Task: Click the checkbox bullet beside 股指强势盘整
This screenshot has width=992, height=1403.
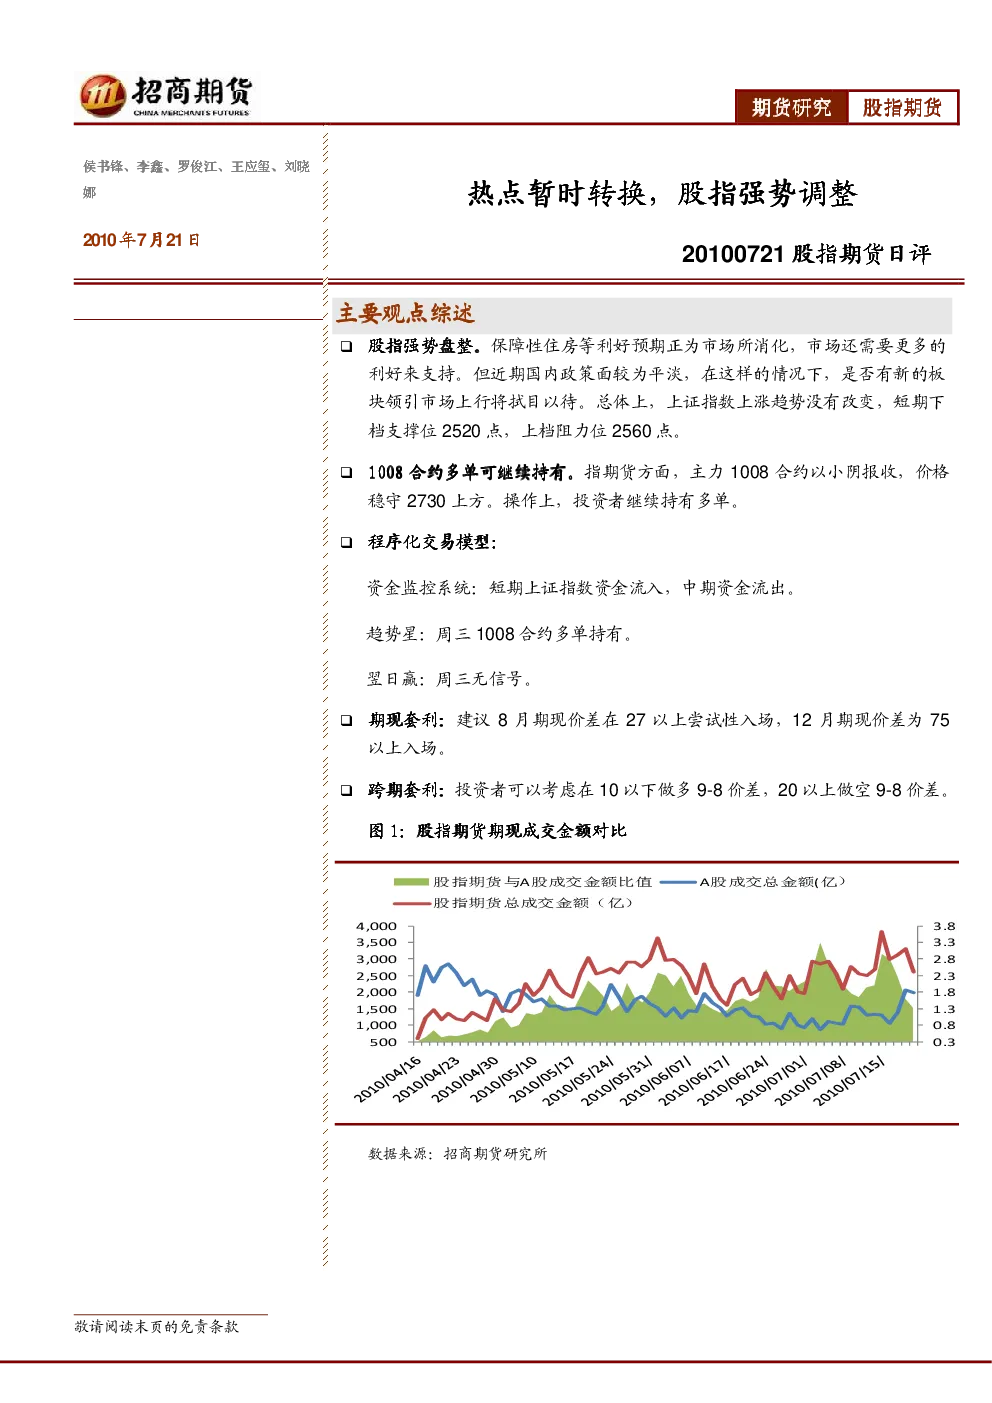Action: tap(346, 346)
